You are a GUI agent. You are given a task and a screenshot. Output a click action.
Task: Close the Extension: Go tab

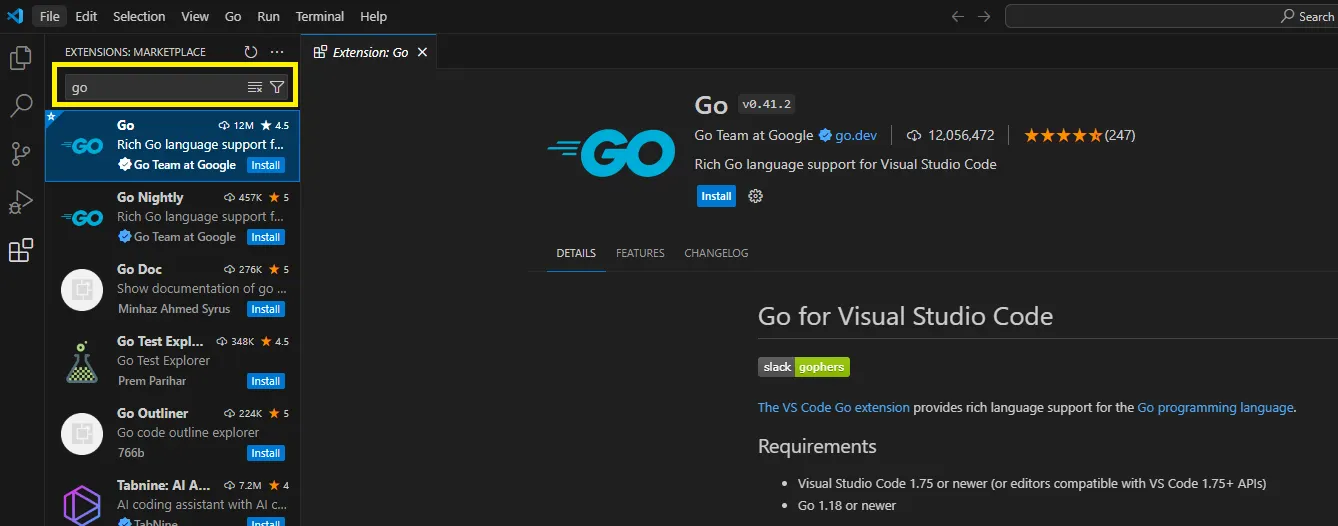coord(422,52)
